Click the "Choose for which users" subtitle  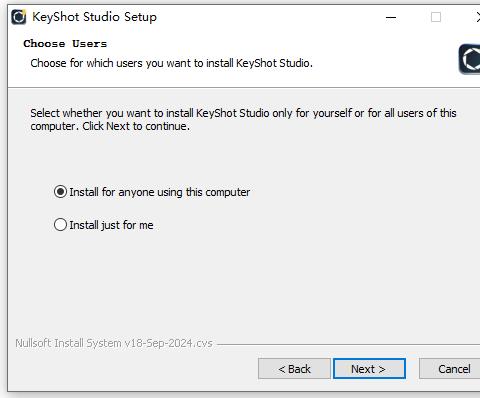pyautogui.click(x=171, y=63)
